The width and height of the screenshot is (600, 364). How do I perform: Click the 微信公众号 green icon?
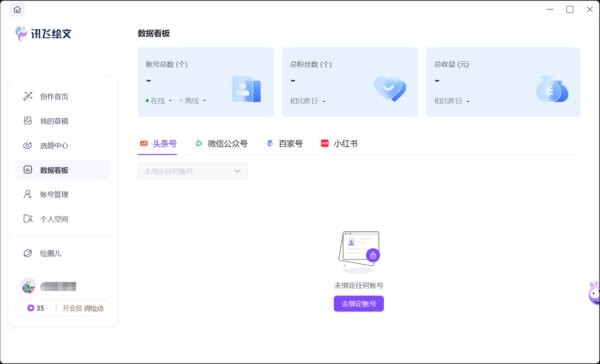pos(199,144)
